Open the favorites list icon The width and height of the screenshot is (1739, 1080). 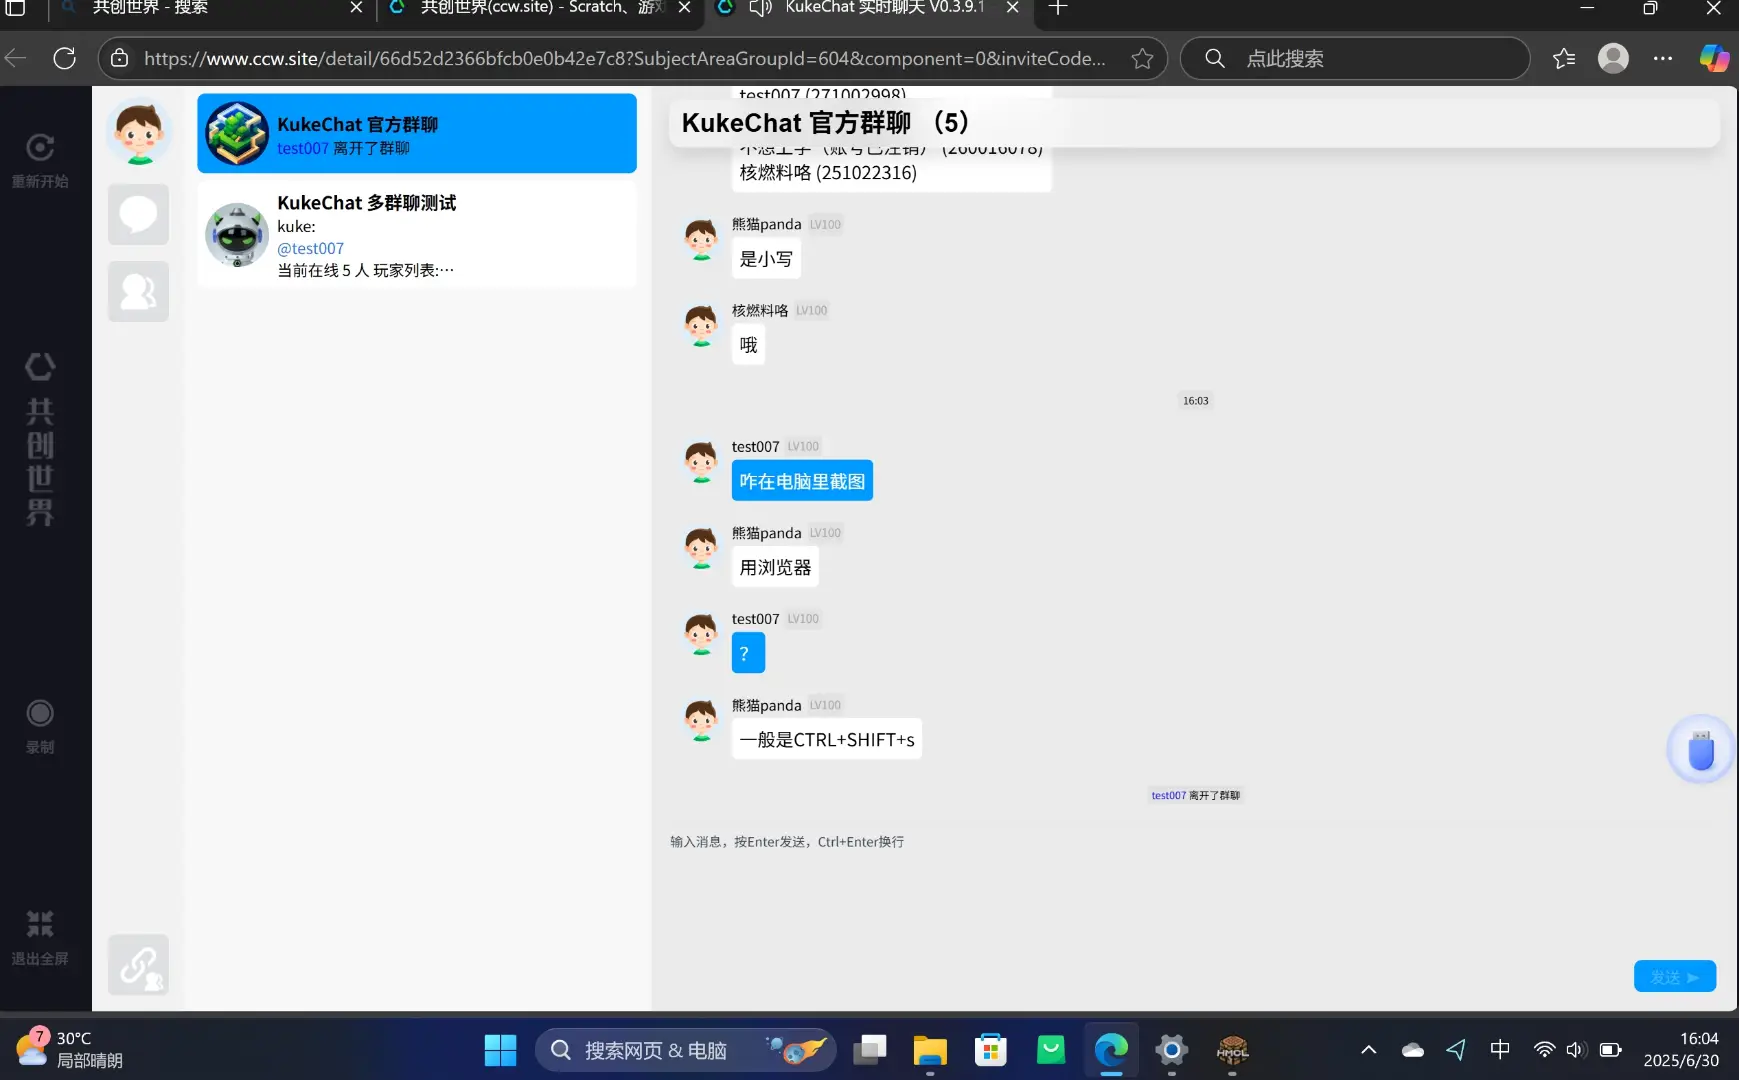pos(1564,58)
